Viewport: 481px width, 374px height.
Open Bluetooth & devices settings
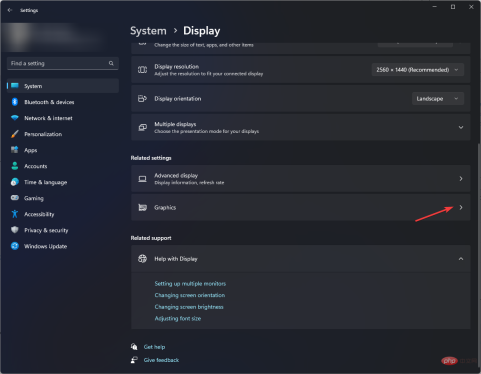(63, 102)
